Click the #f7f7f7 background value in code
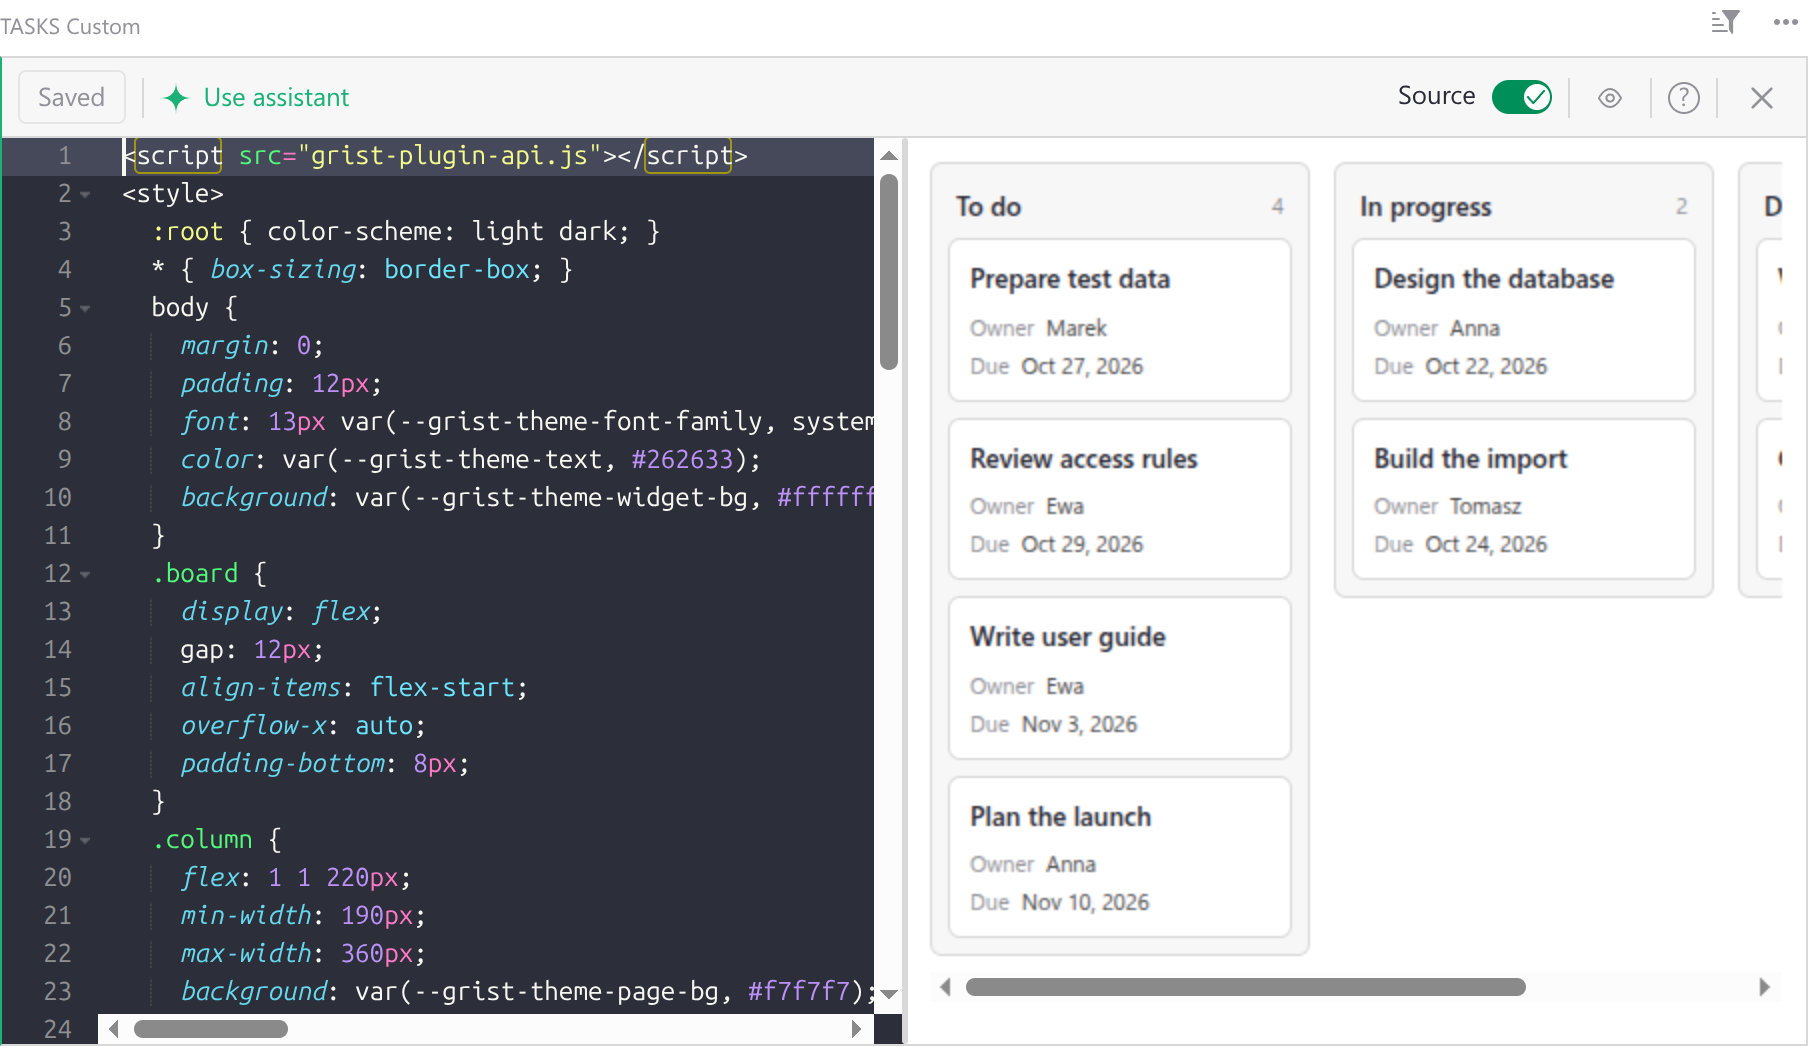 (799, 992)
